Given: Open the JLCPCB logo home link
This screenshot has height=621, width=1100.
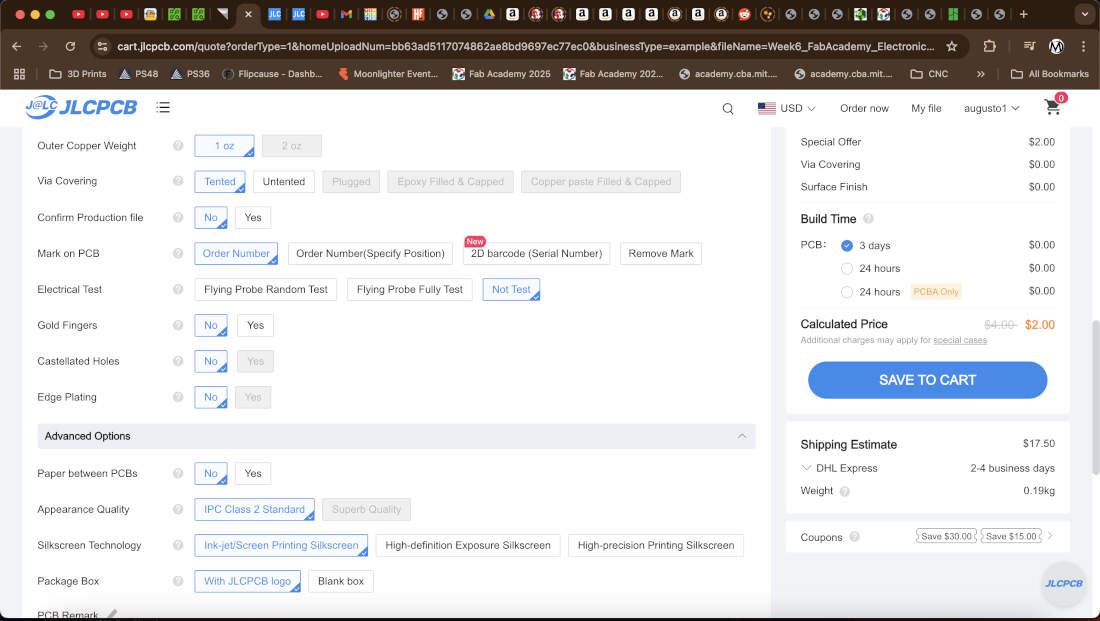Looking at the screenshot, I should click(81, 107).
